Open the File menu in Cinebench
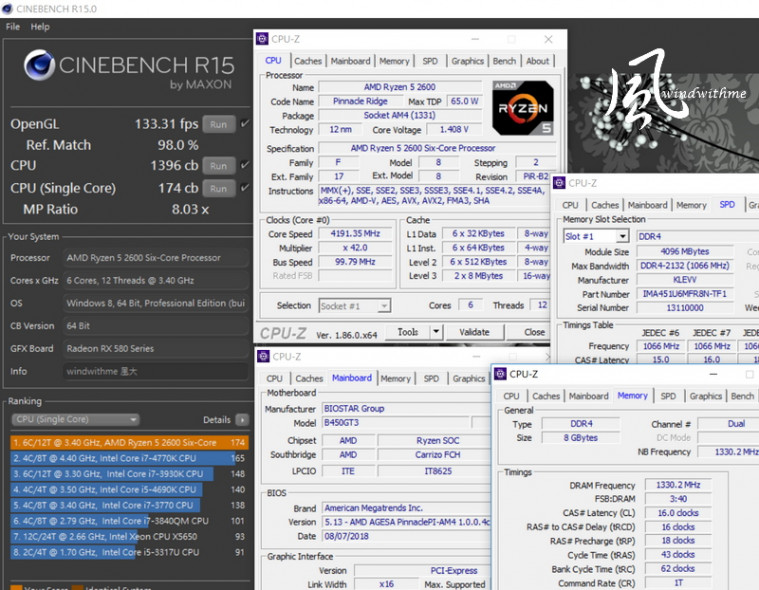This screenshot has width=759, height=590. (13, 27)
